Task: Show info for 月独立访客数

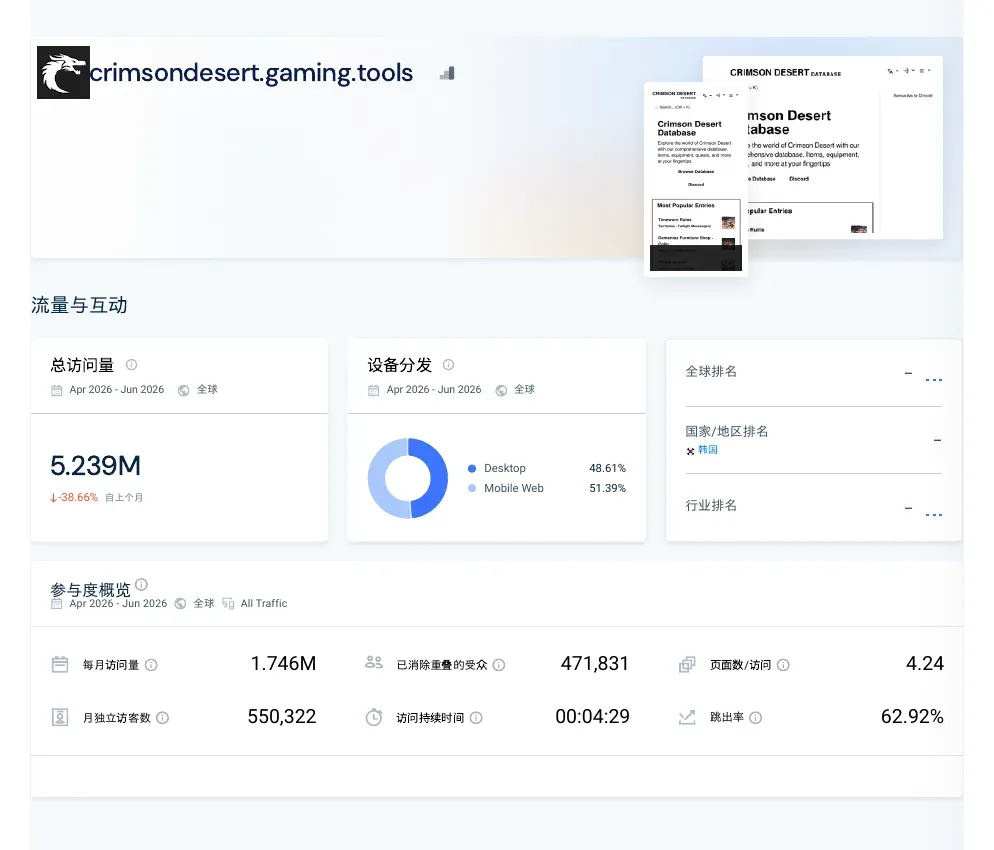Action: 162,718
